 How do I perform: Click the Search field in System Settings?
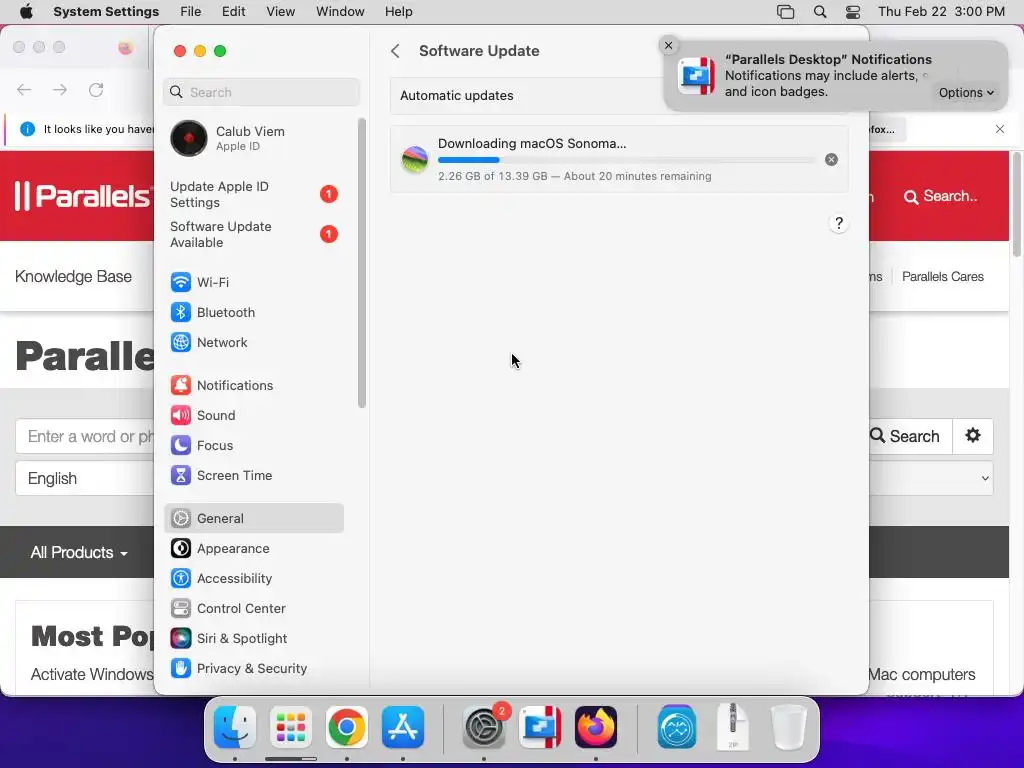261,92
